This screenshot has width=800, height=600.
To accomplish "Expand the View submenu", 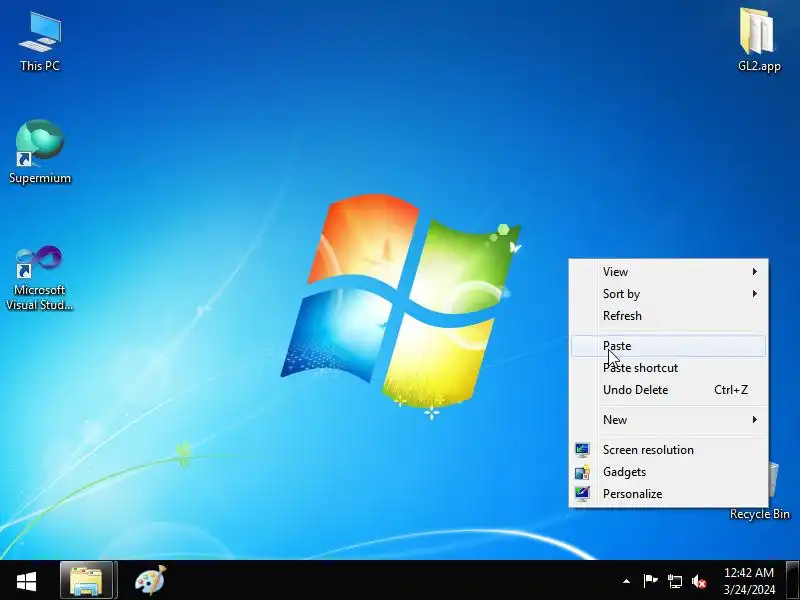I will [668, 272].
